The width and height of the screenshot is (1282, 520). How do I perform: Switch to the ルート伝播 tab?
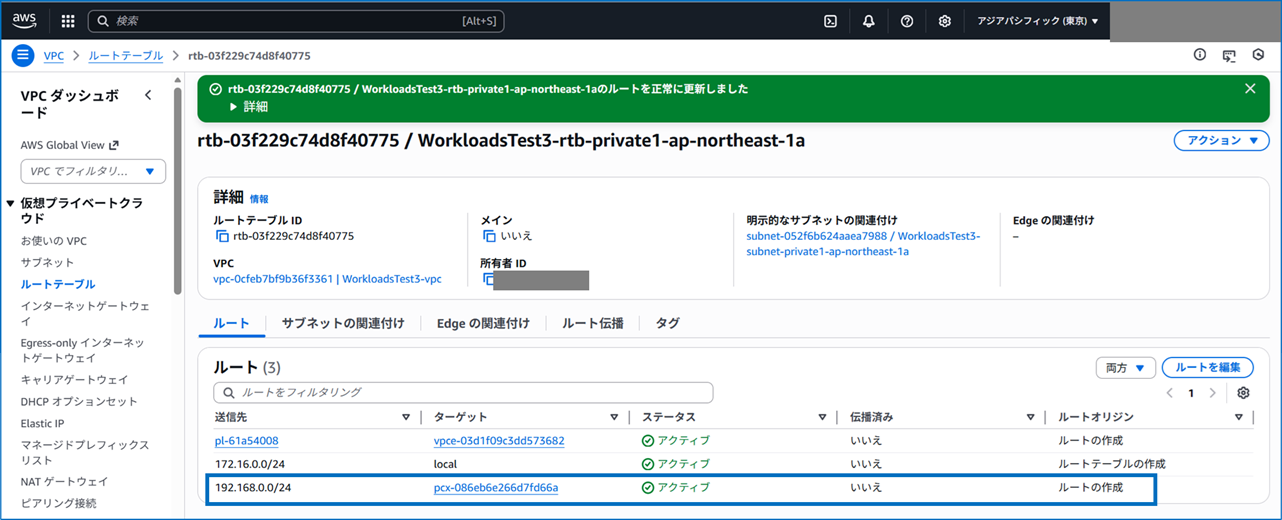coord(592,323)
